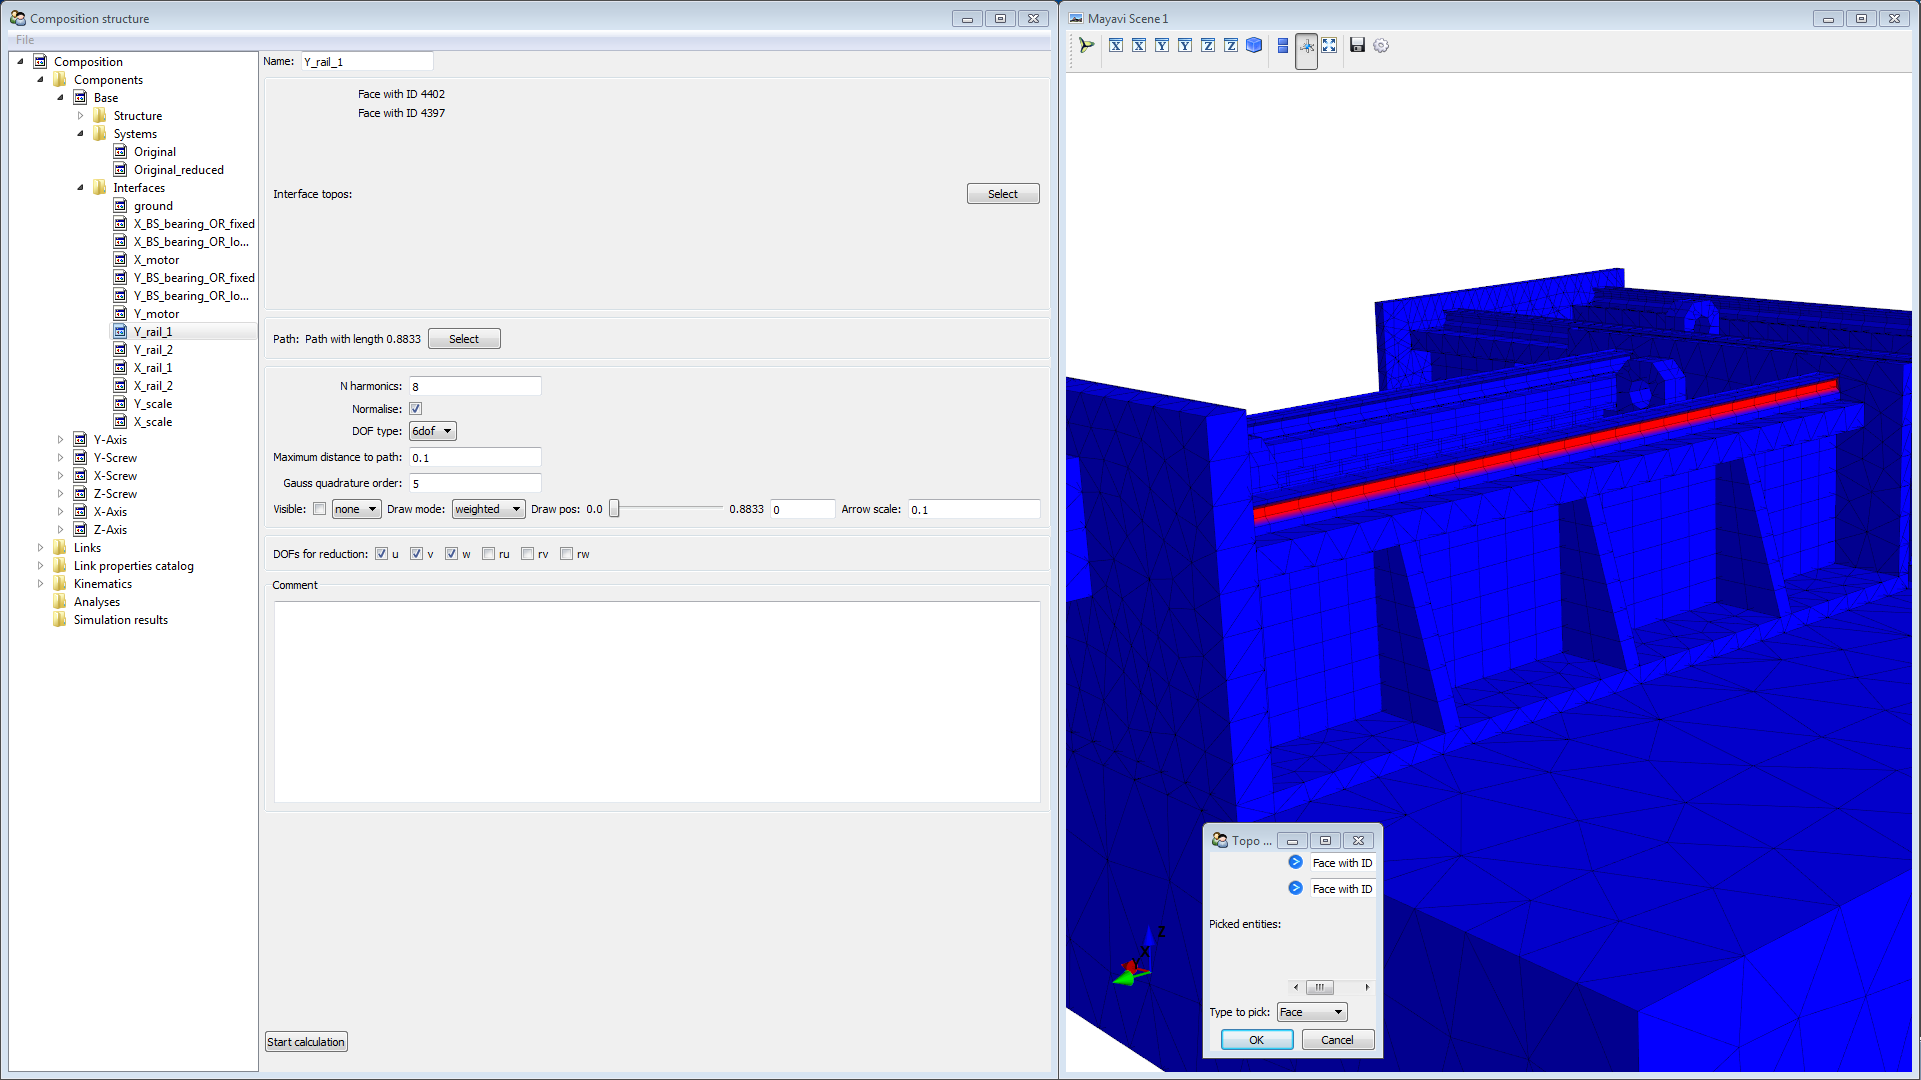The width and height of the screenshot is (1921, 1080).
Task: Uncheck the u DOF for reduction
Action: coord(381,554)
